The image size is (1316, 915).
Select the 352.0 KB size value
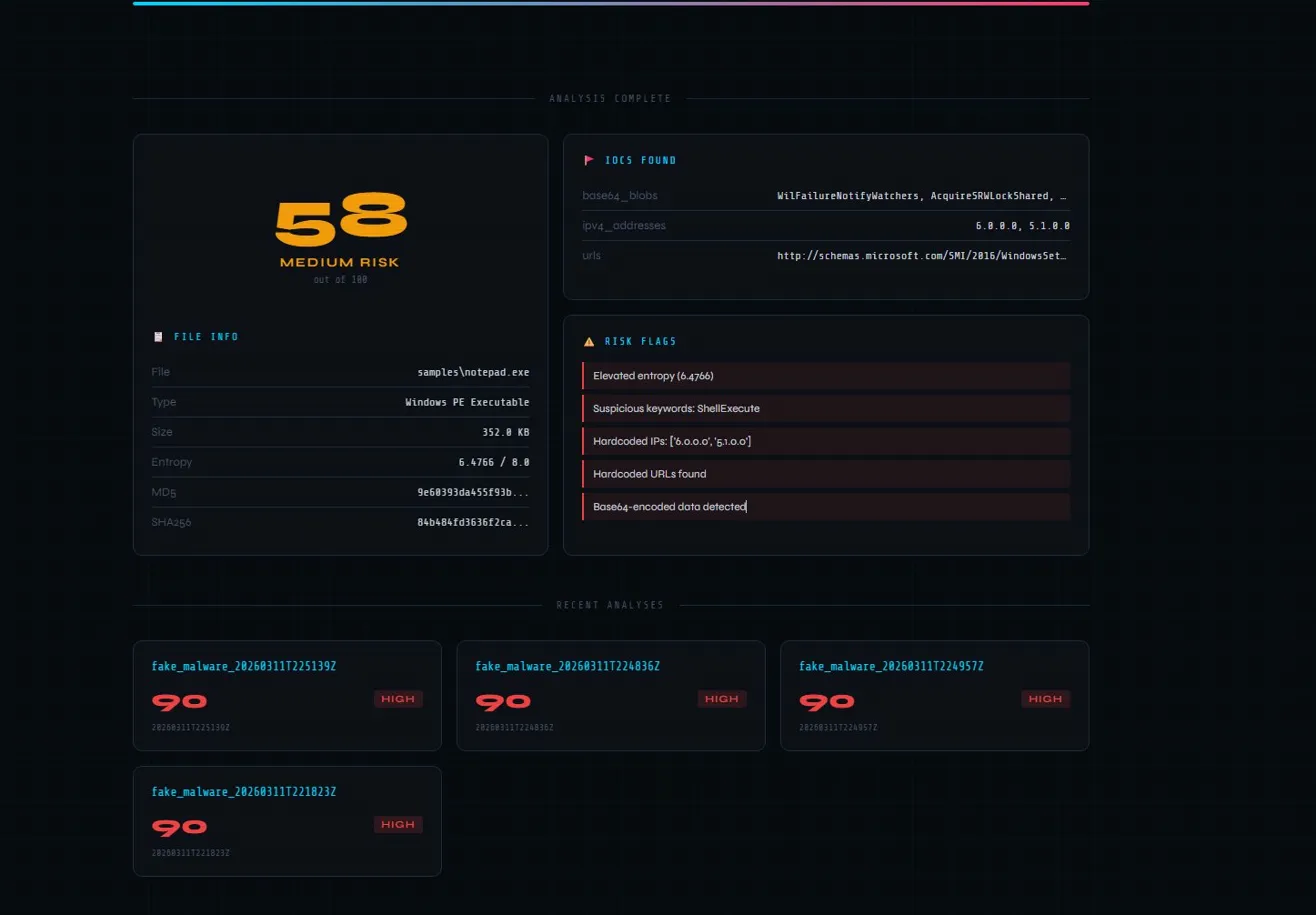click(x=506, y=432)
